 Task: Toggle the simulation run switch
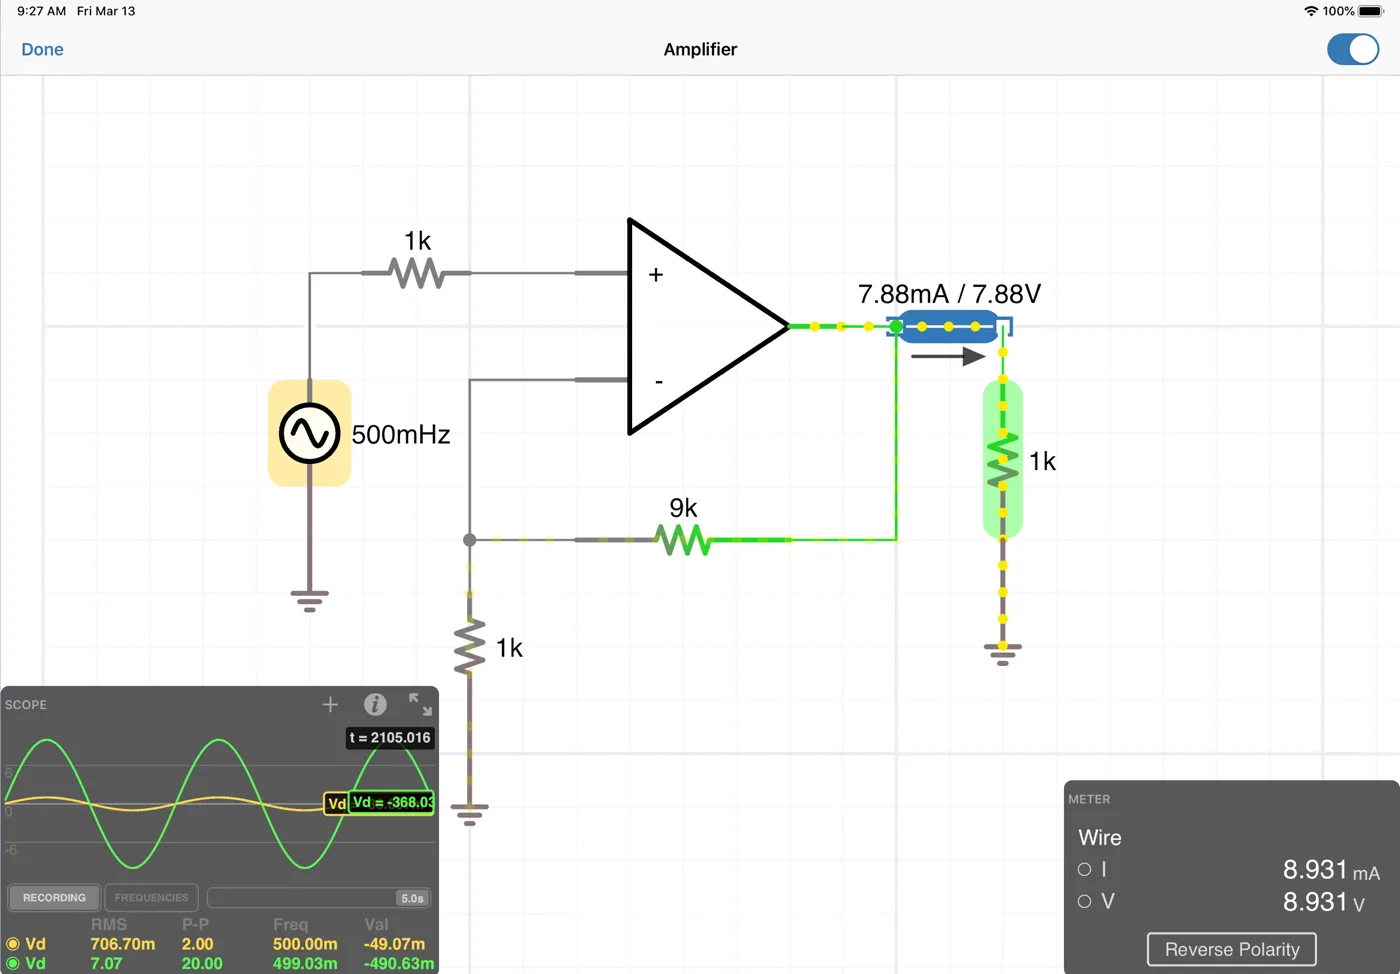click(x=1353, y=49)
